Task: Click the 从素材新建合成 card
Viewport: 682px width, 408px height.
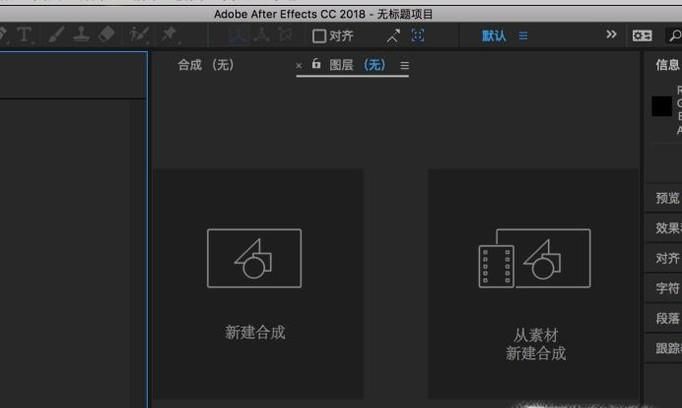Action: [533, 284]
